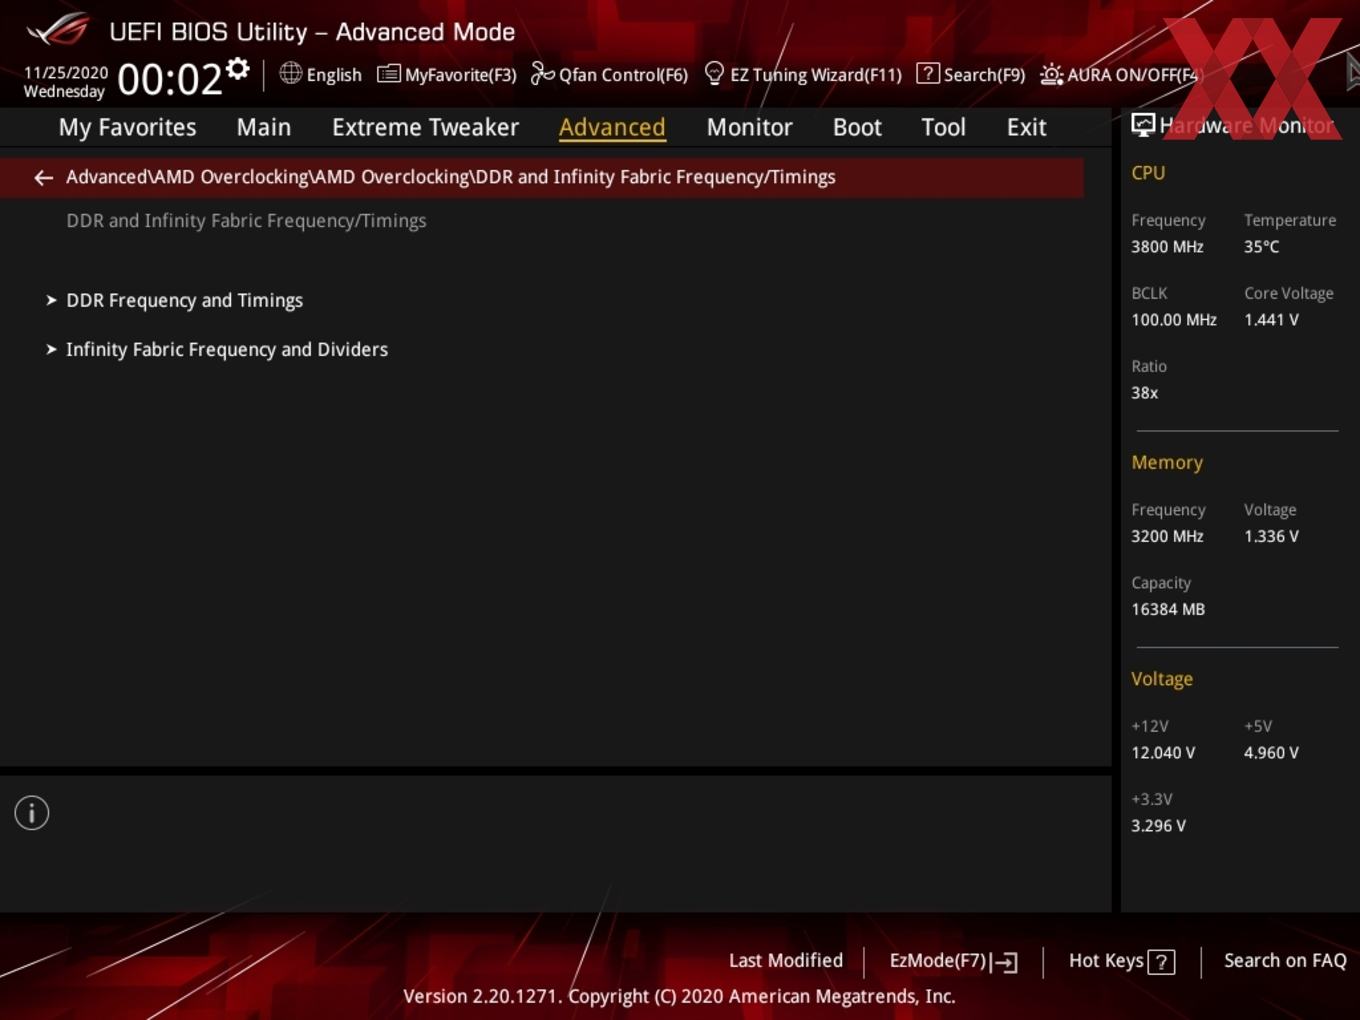Screen dimensions: 1360x1020
Task: Click the settings gear next to the clock
Action: click(238, 69)
